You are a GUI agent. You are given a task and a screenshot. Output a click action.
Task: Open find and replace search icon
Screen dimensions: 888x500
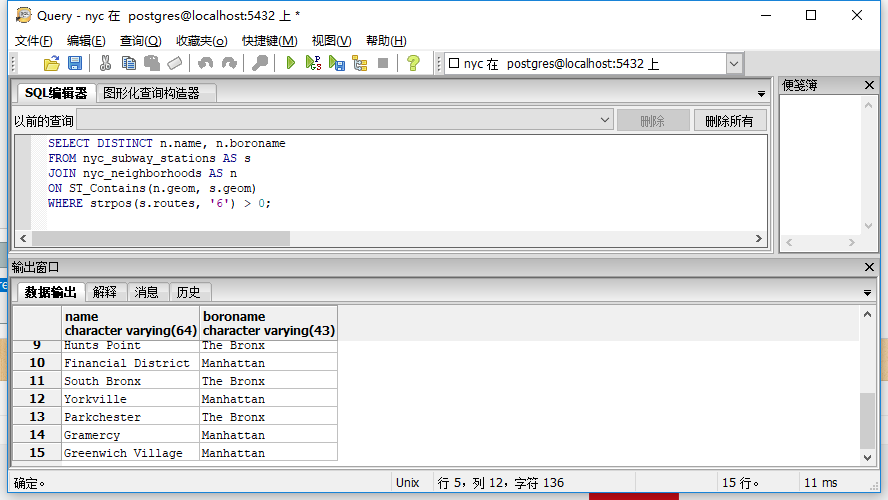pos(260,63)
